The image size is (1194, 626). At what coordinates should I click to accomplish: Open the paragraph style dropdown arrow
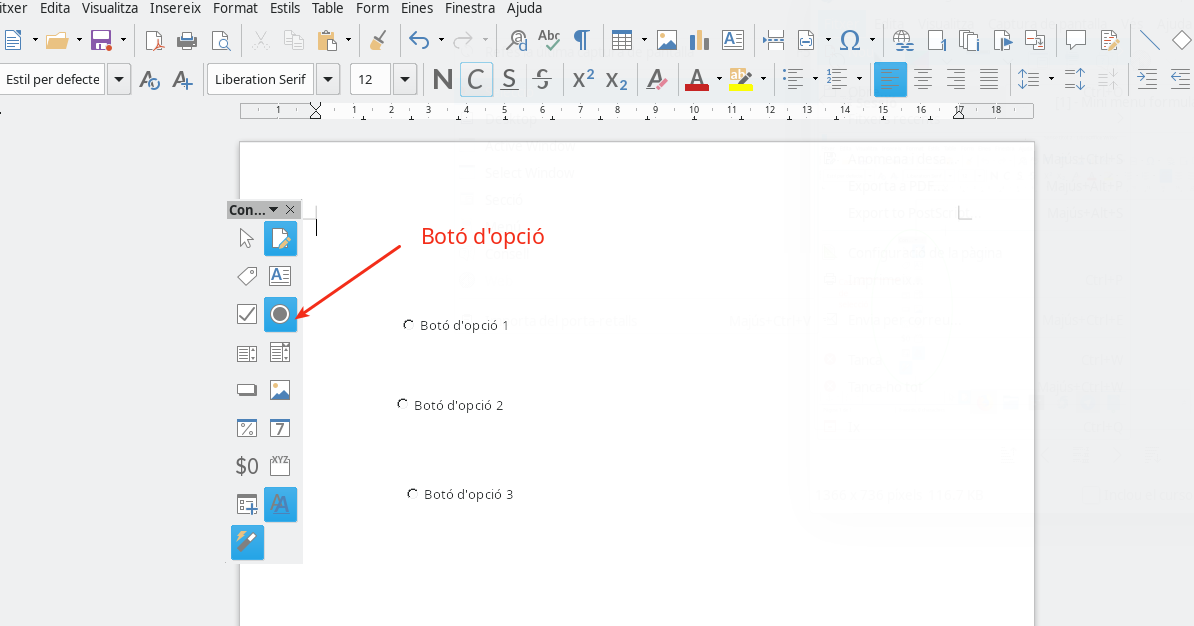[x=119, y=79]
